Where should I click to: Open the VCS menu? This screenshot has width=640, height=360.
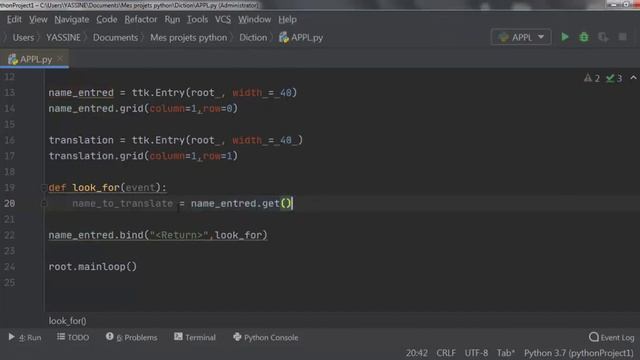pos(223,19)
